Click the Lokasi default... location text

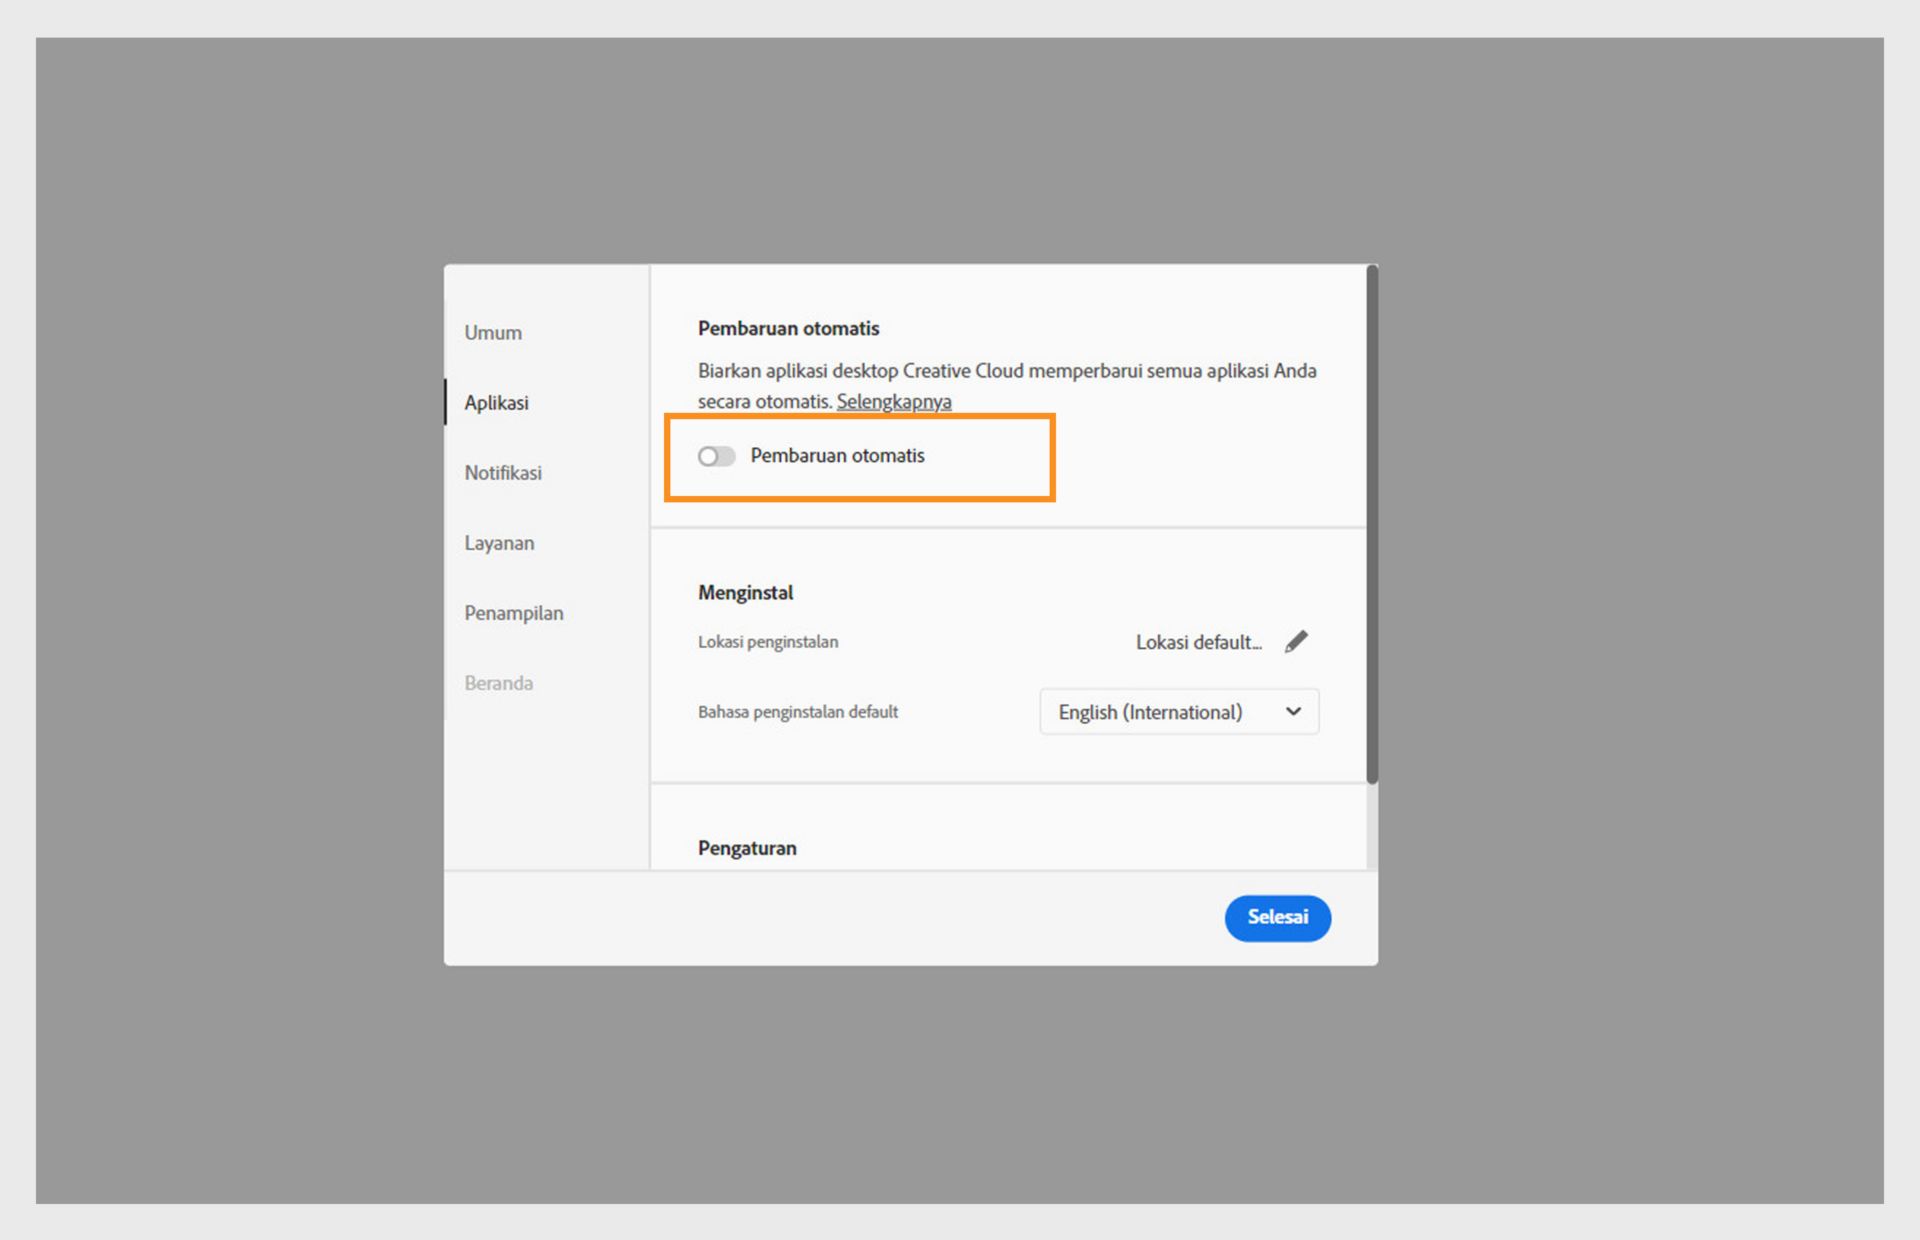[1198, 642]
